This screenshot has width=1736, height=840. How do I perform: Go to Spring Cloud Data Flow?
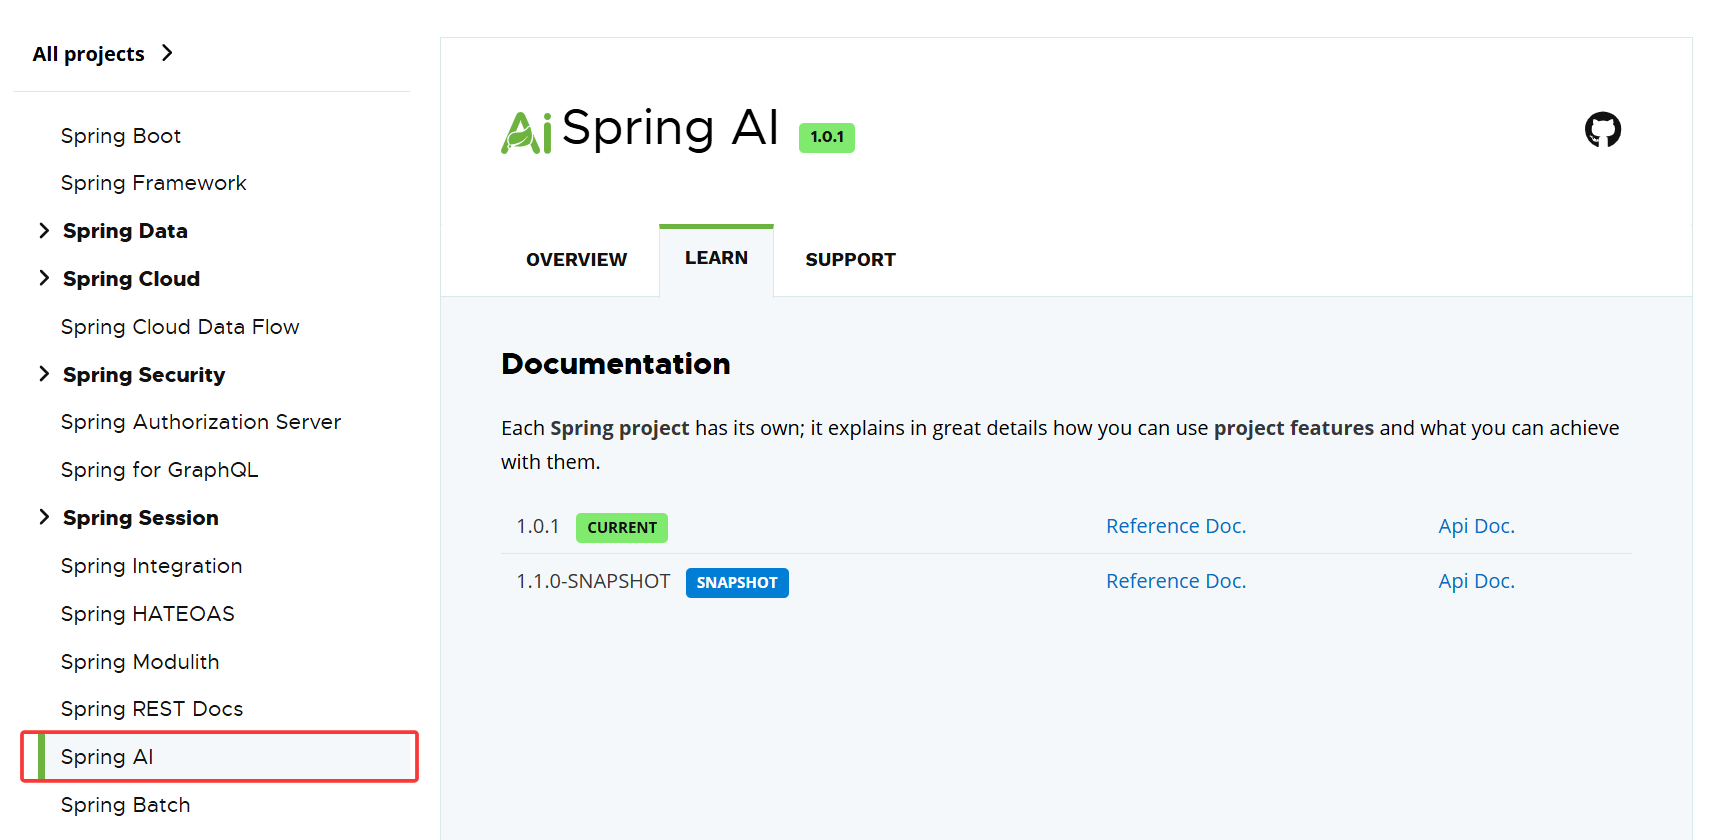(180, 327)
